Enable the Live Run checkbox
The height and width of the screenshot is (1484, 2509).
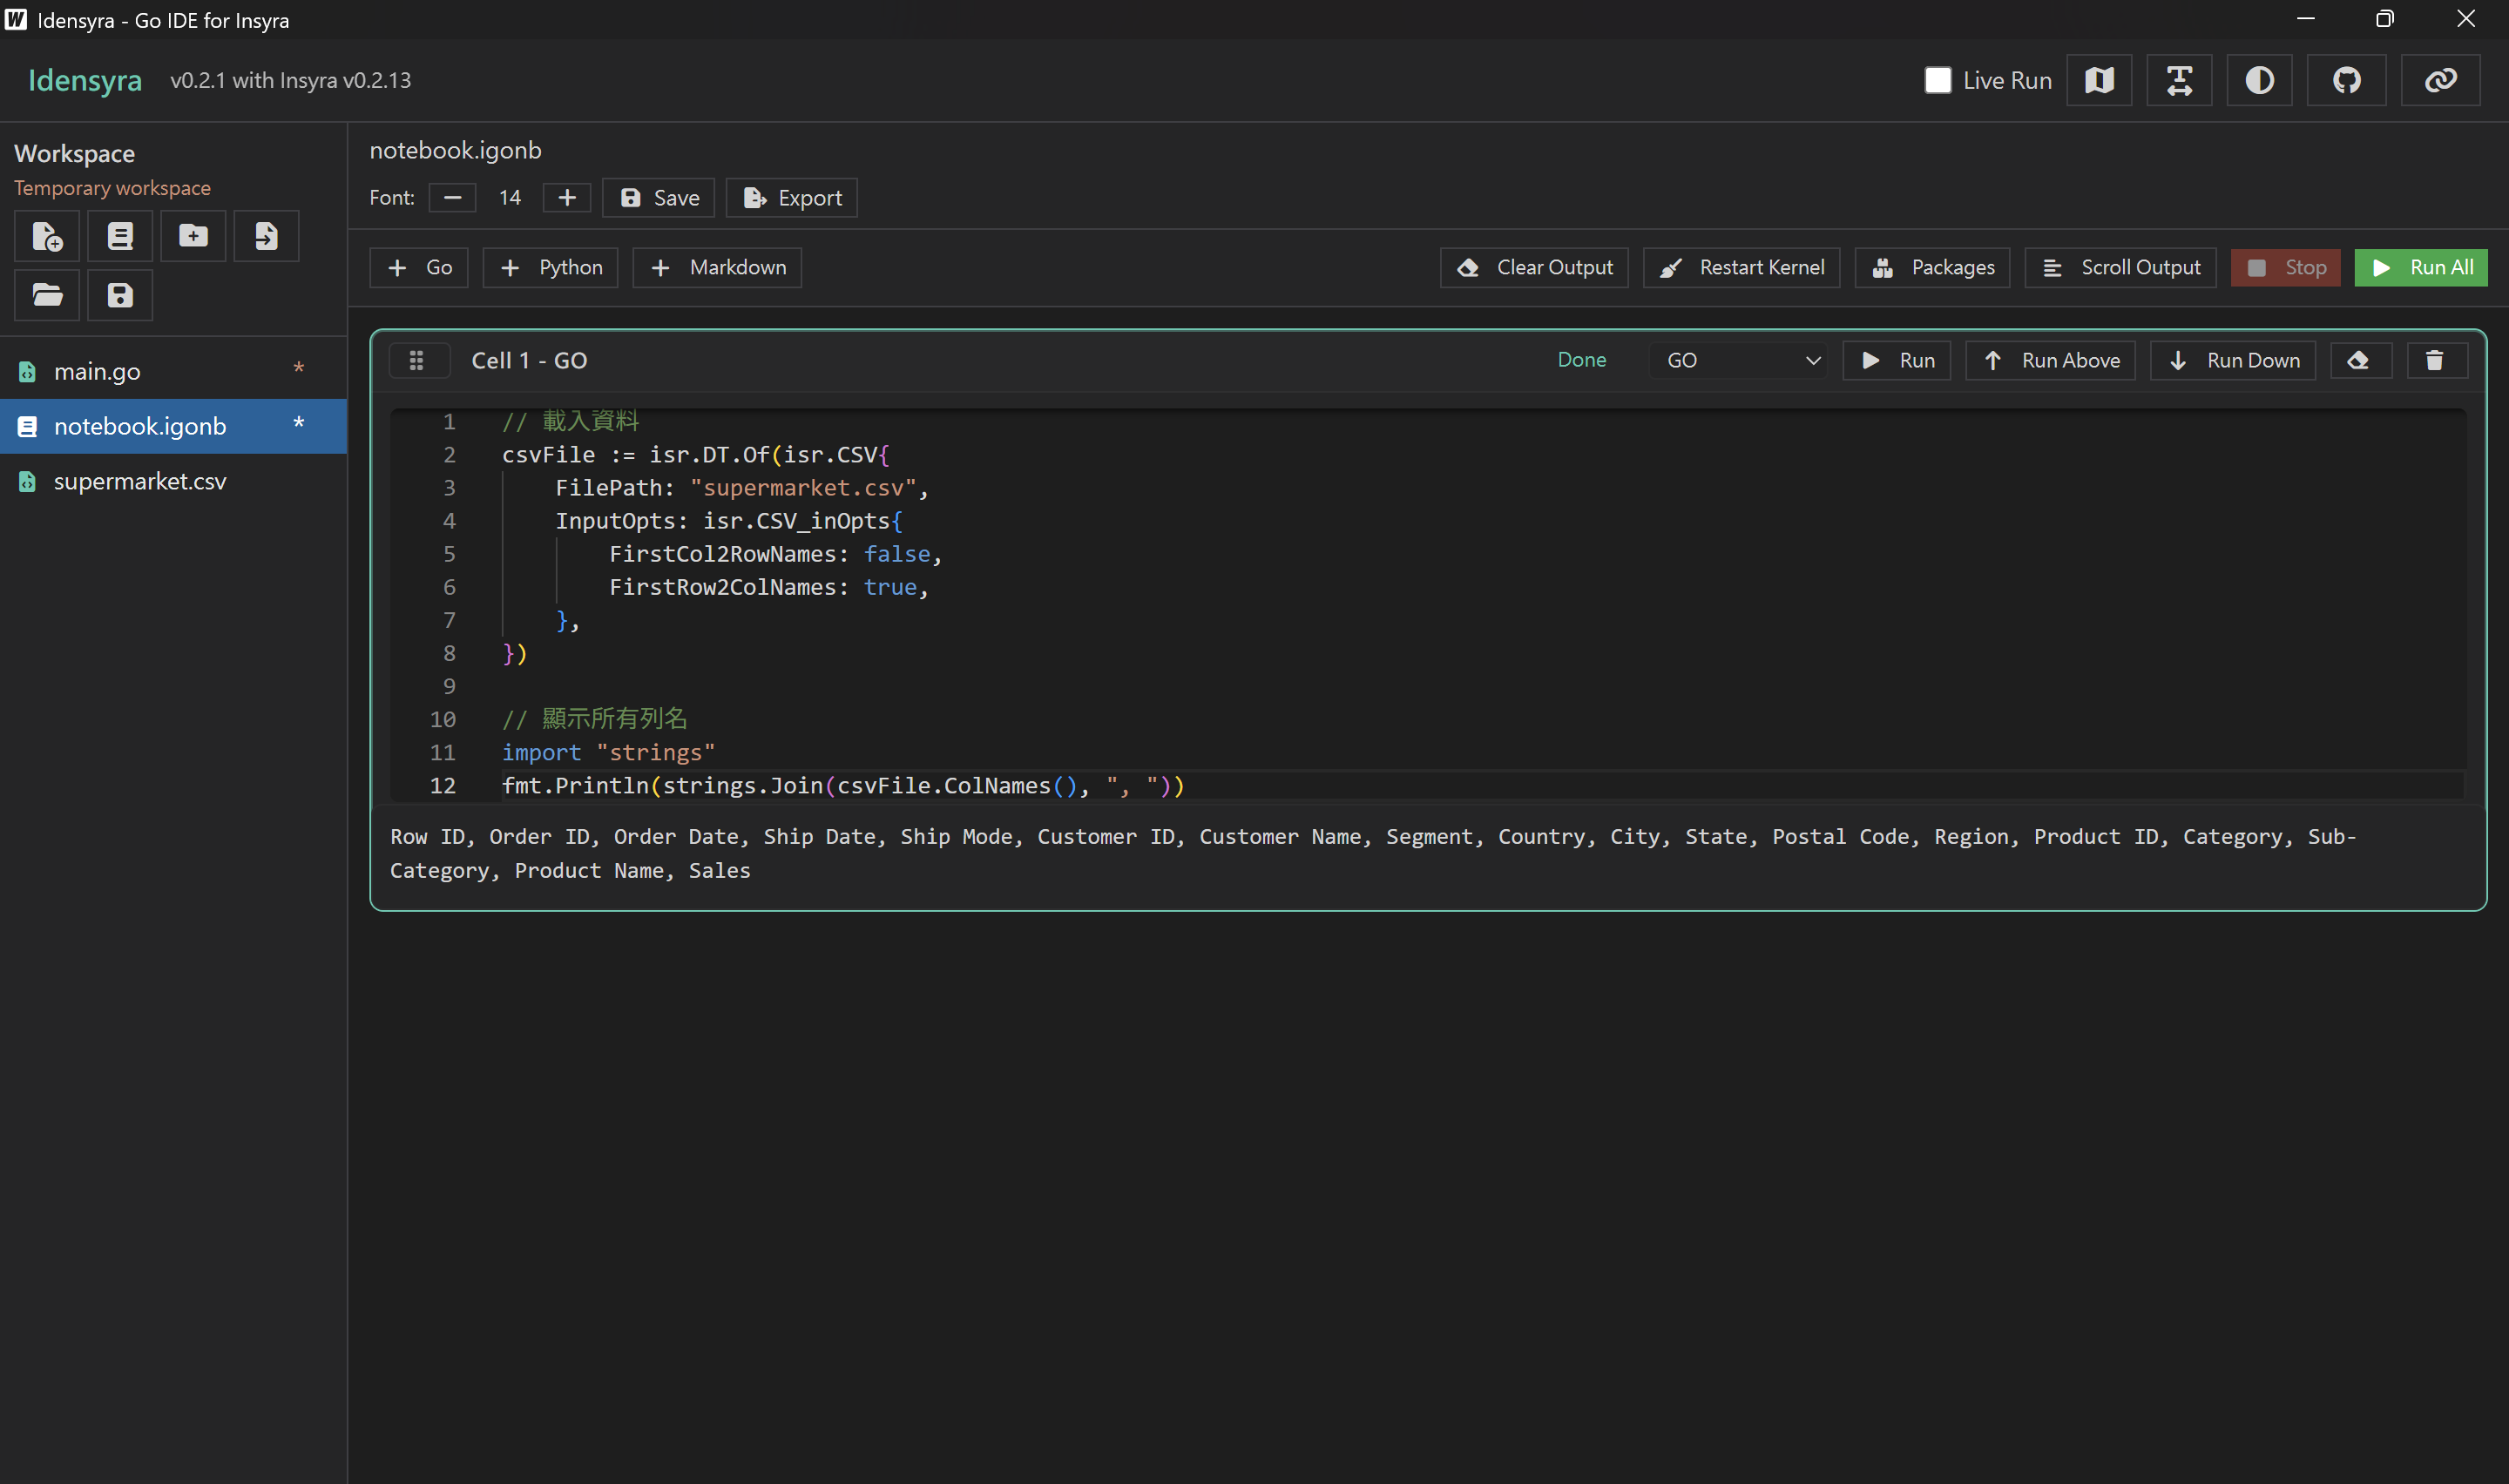(x=1937, y=80)
